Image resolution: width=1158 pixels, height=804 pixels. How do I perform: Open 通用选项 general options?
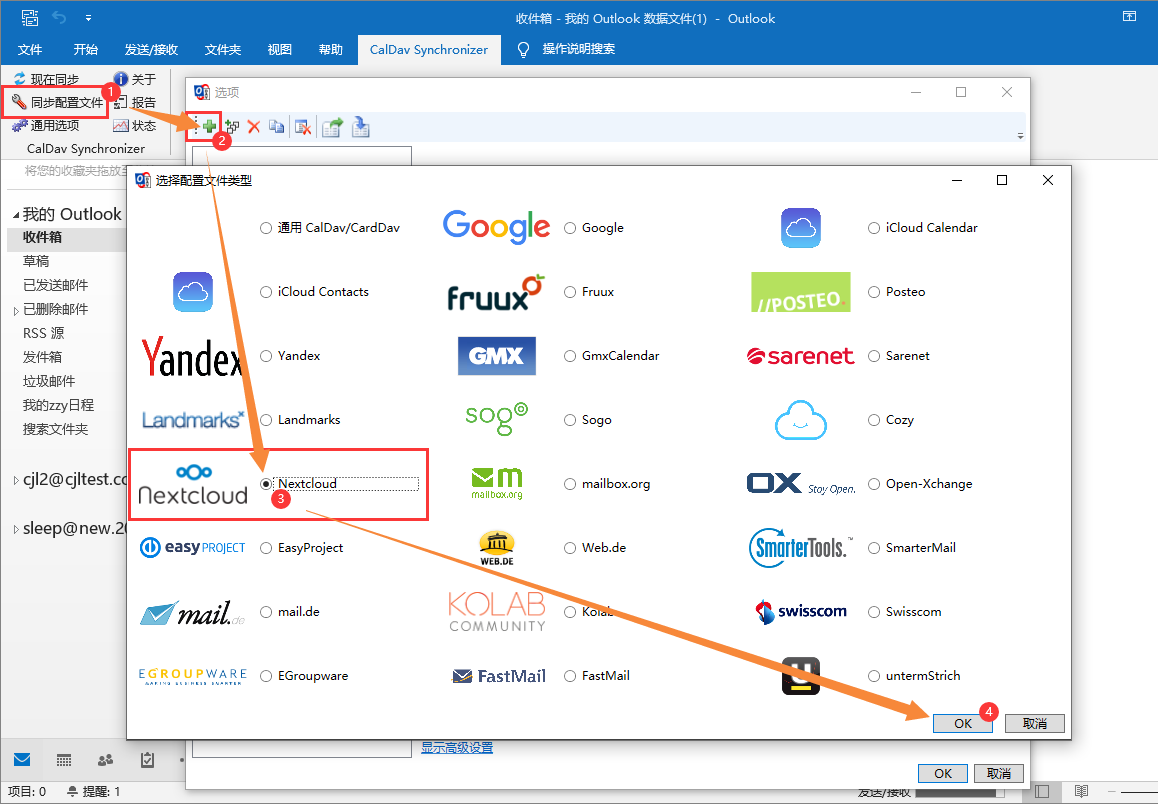(45, 126)
